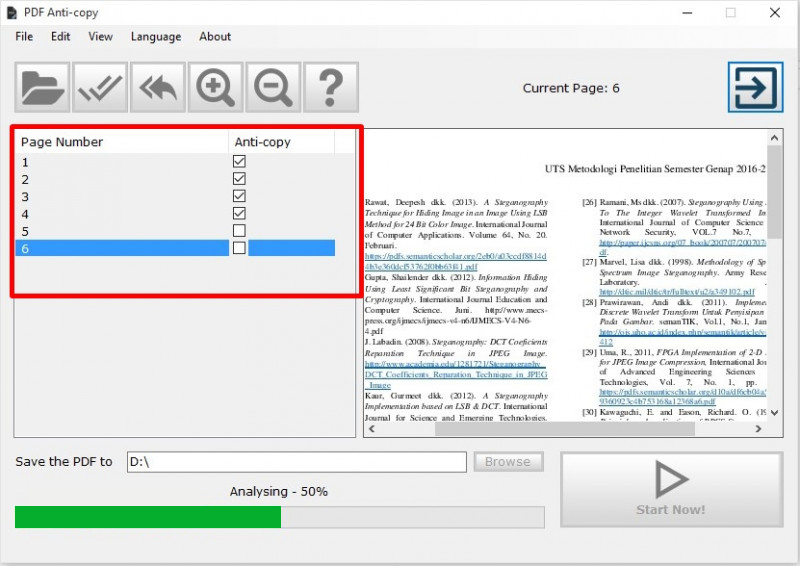Open the Language menu
This screenshot has height=566, width=800.
pos(156,37)
